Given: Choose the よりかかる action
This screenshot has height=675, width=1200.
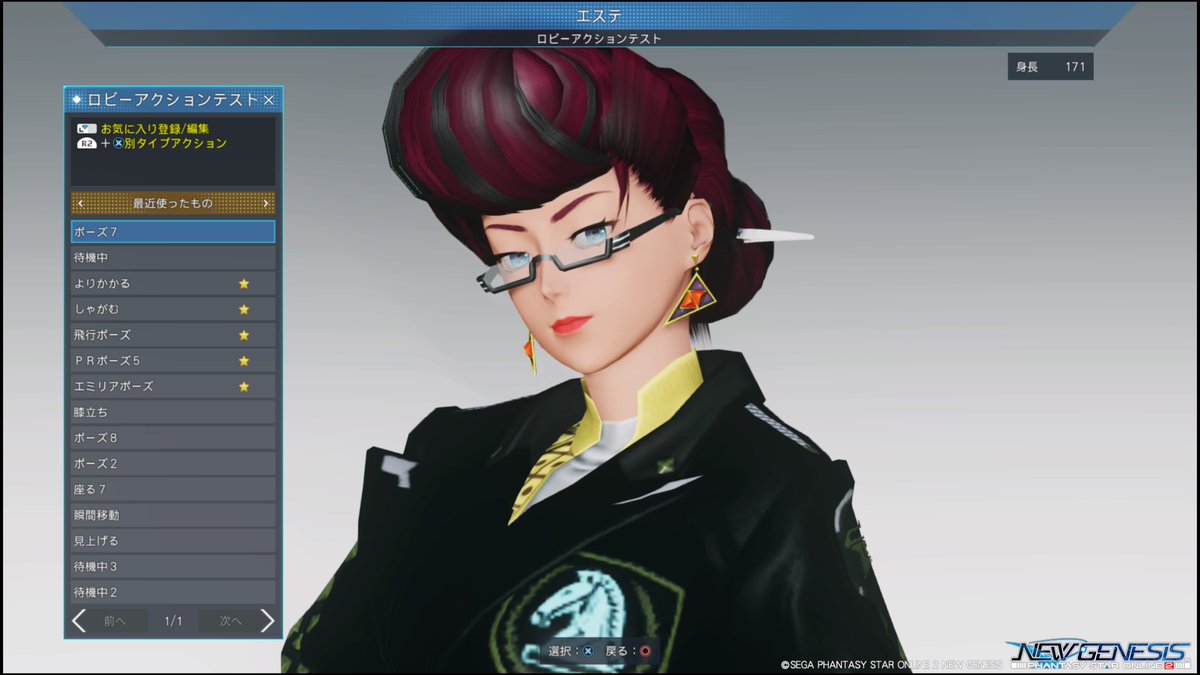Looking at the screenshot, I should [x=173, y=283].
